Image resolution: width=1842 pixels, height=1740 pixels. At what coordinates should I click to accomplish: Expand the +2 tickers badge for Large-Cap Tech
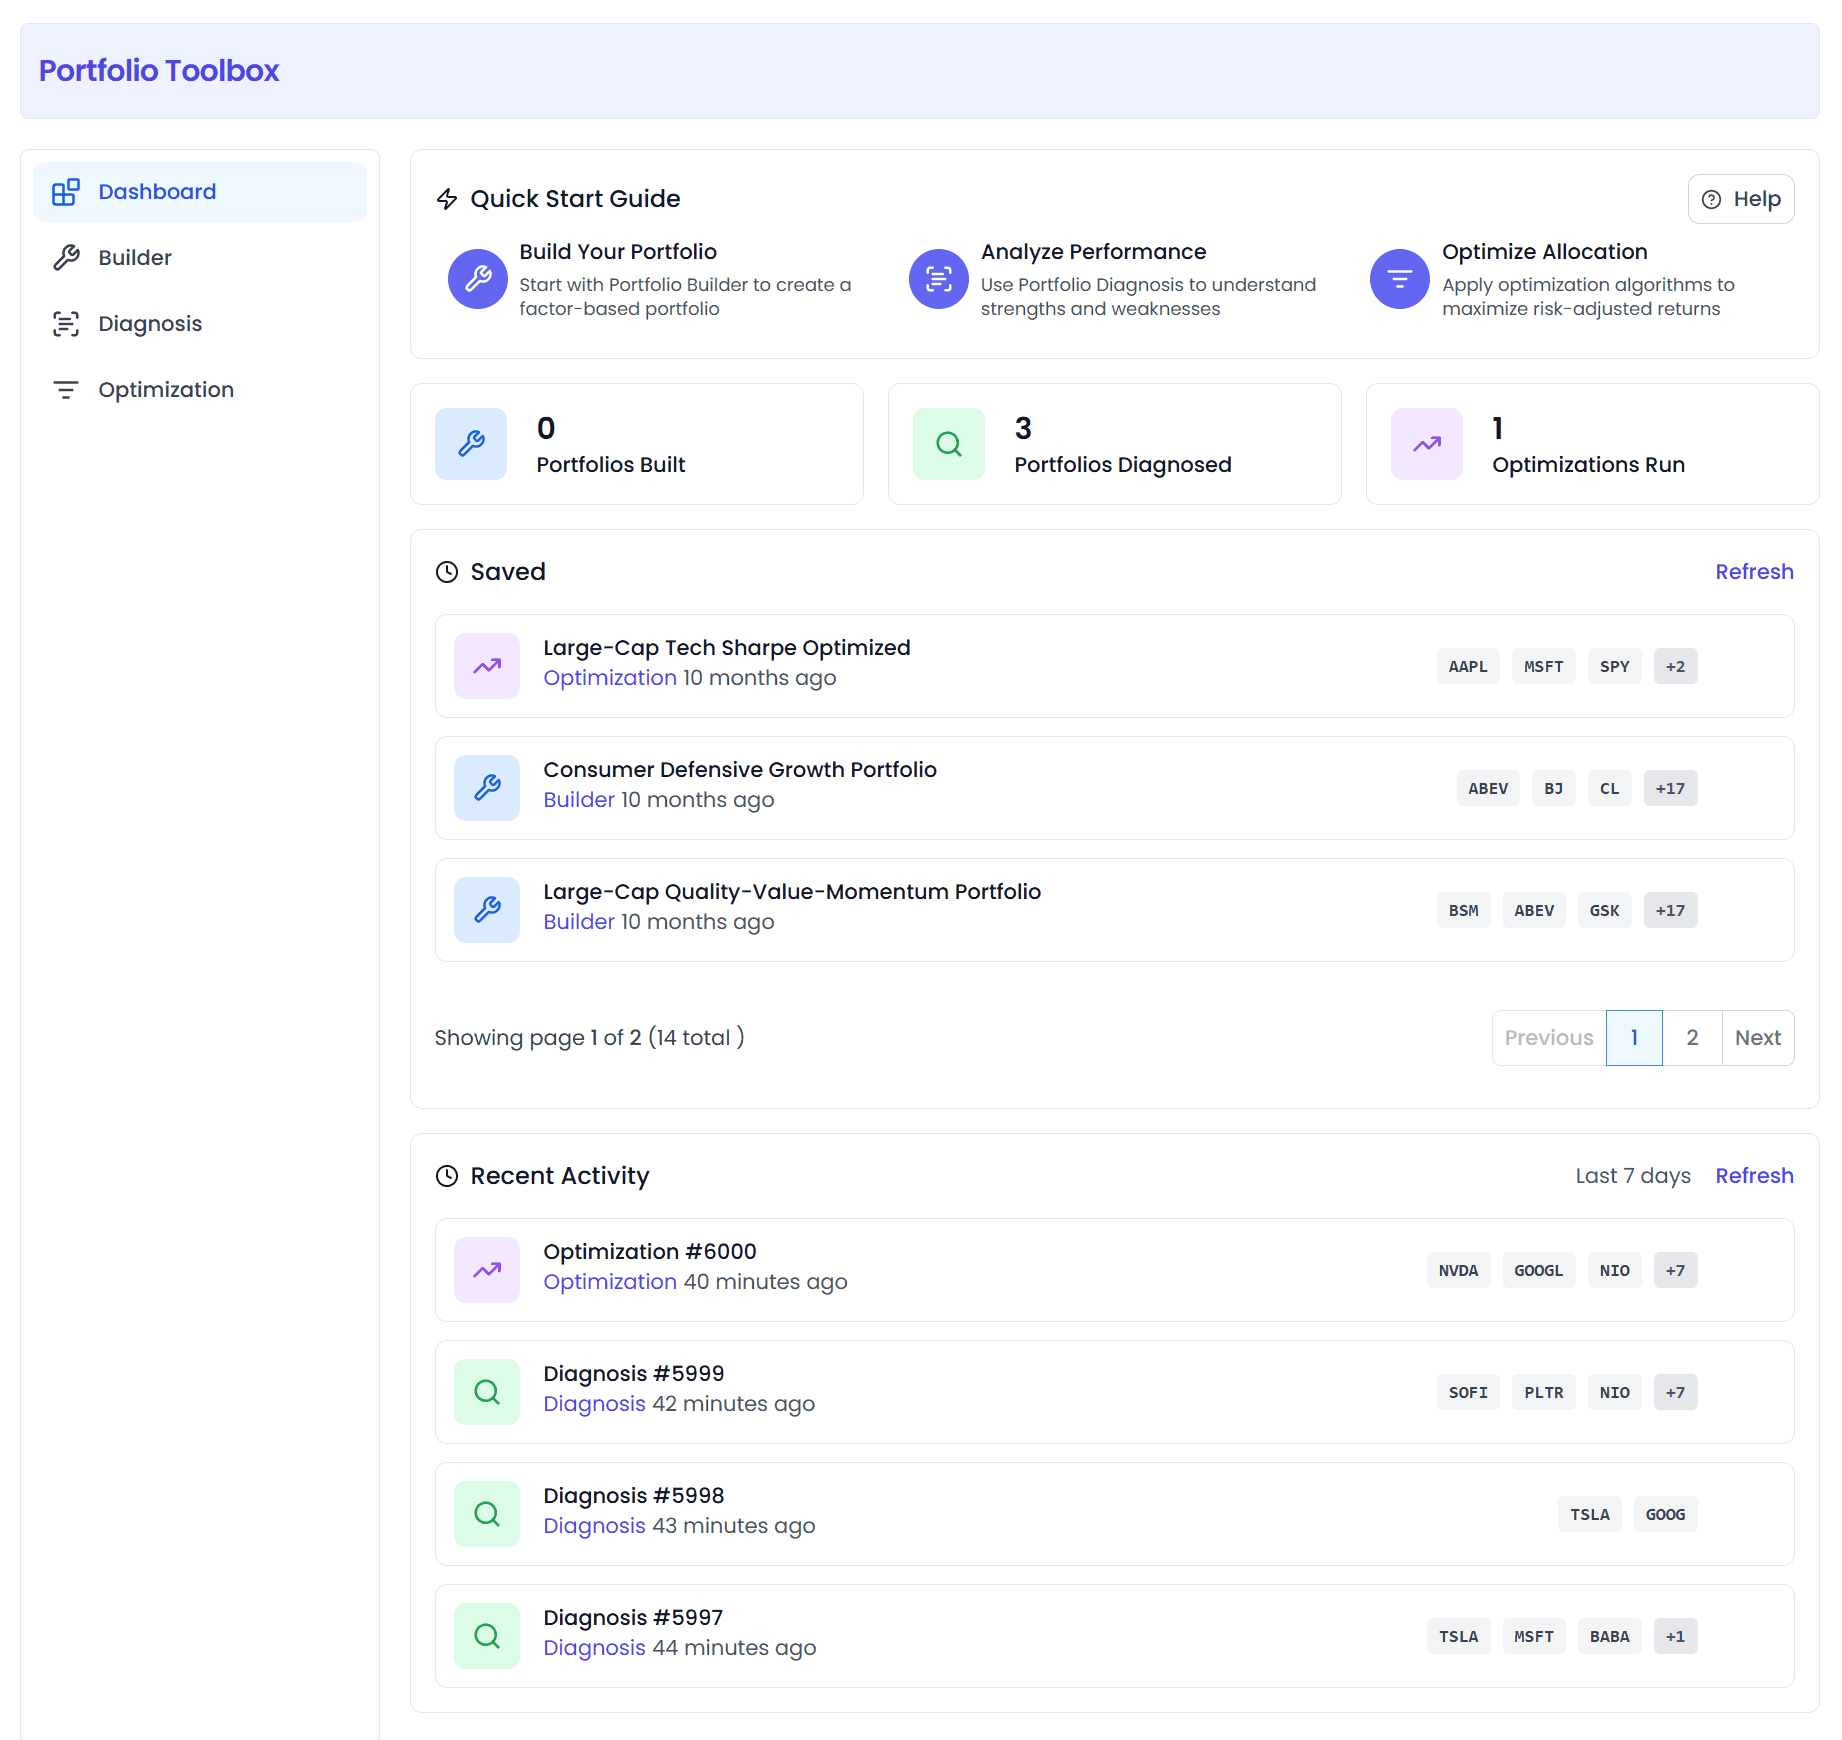(x=1675, y=666)
